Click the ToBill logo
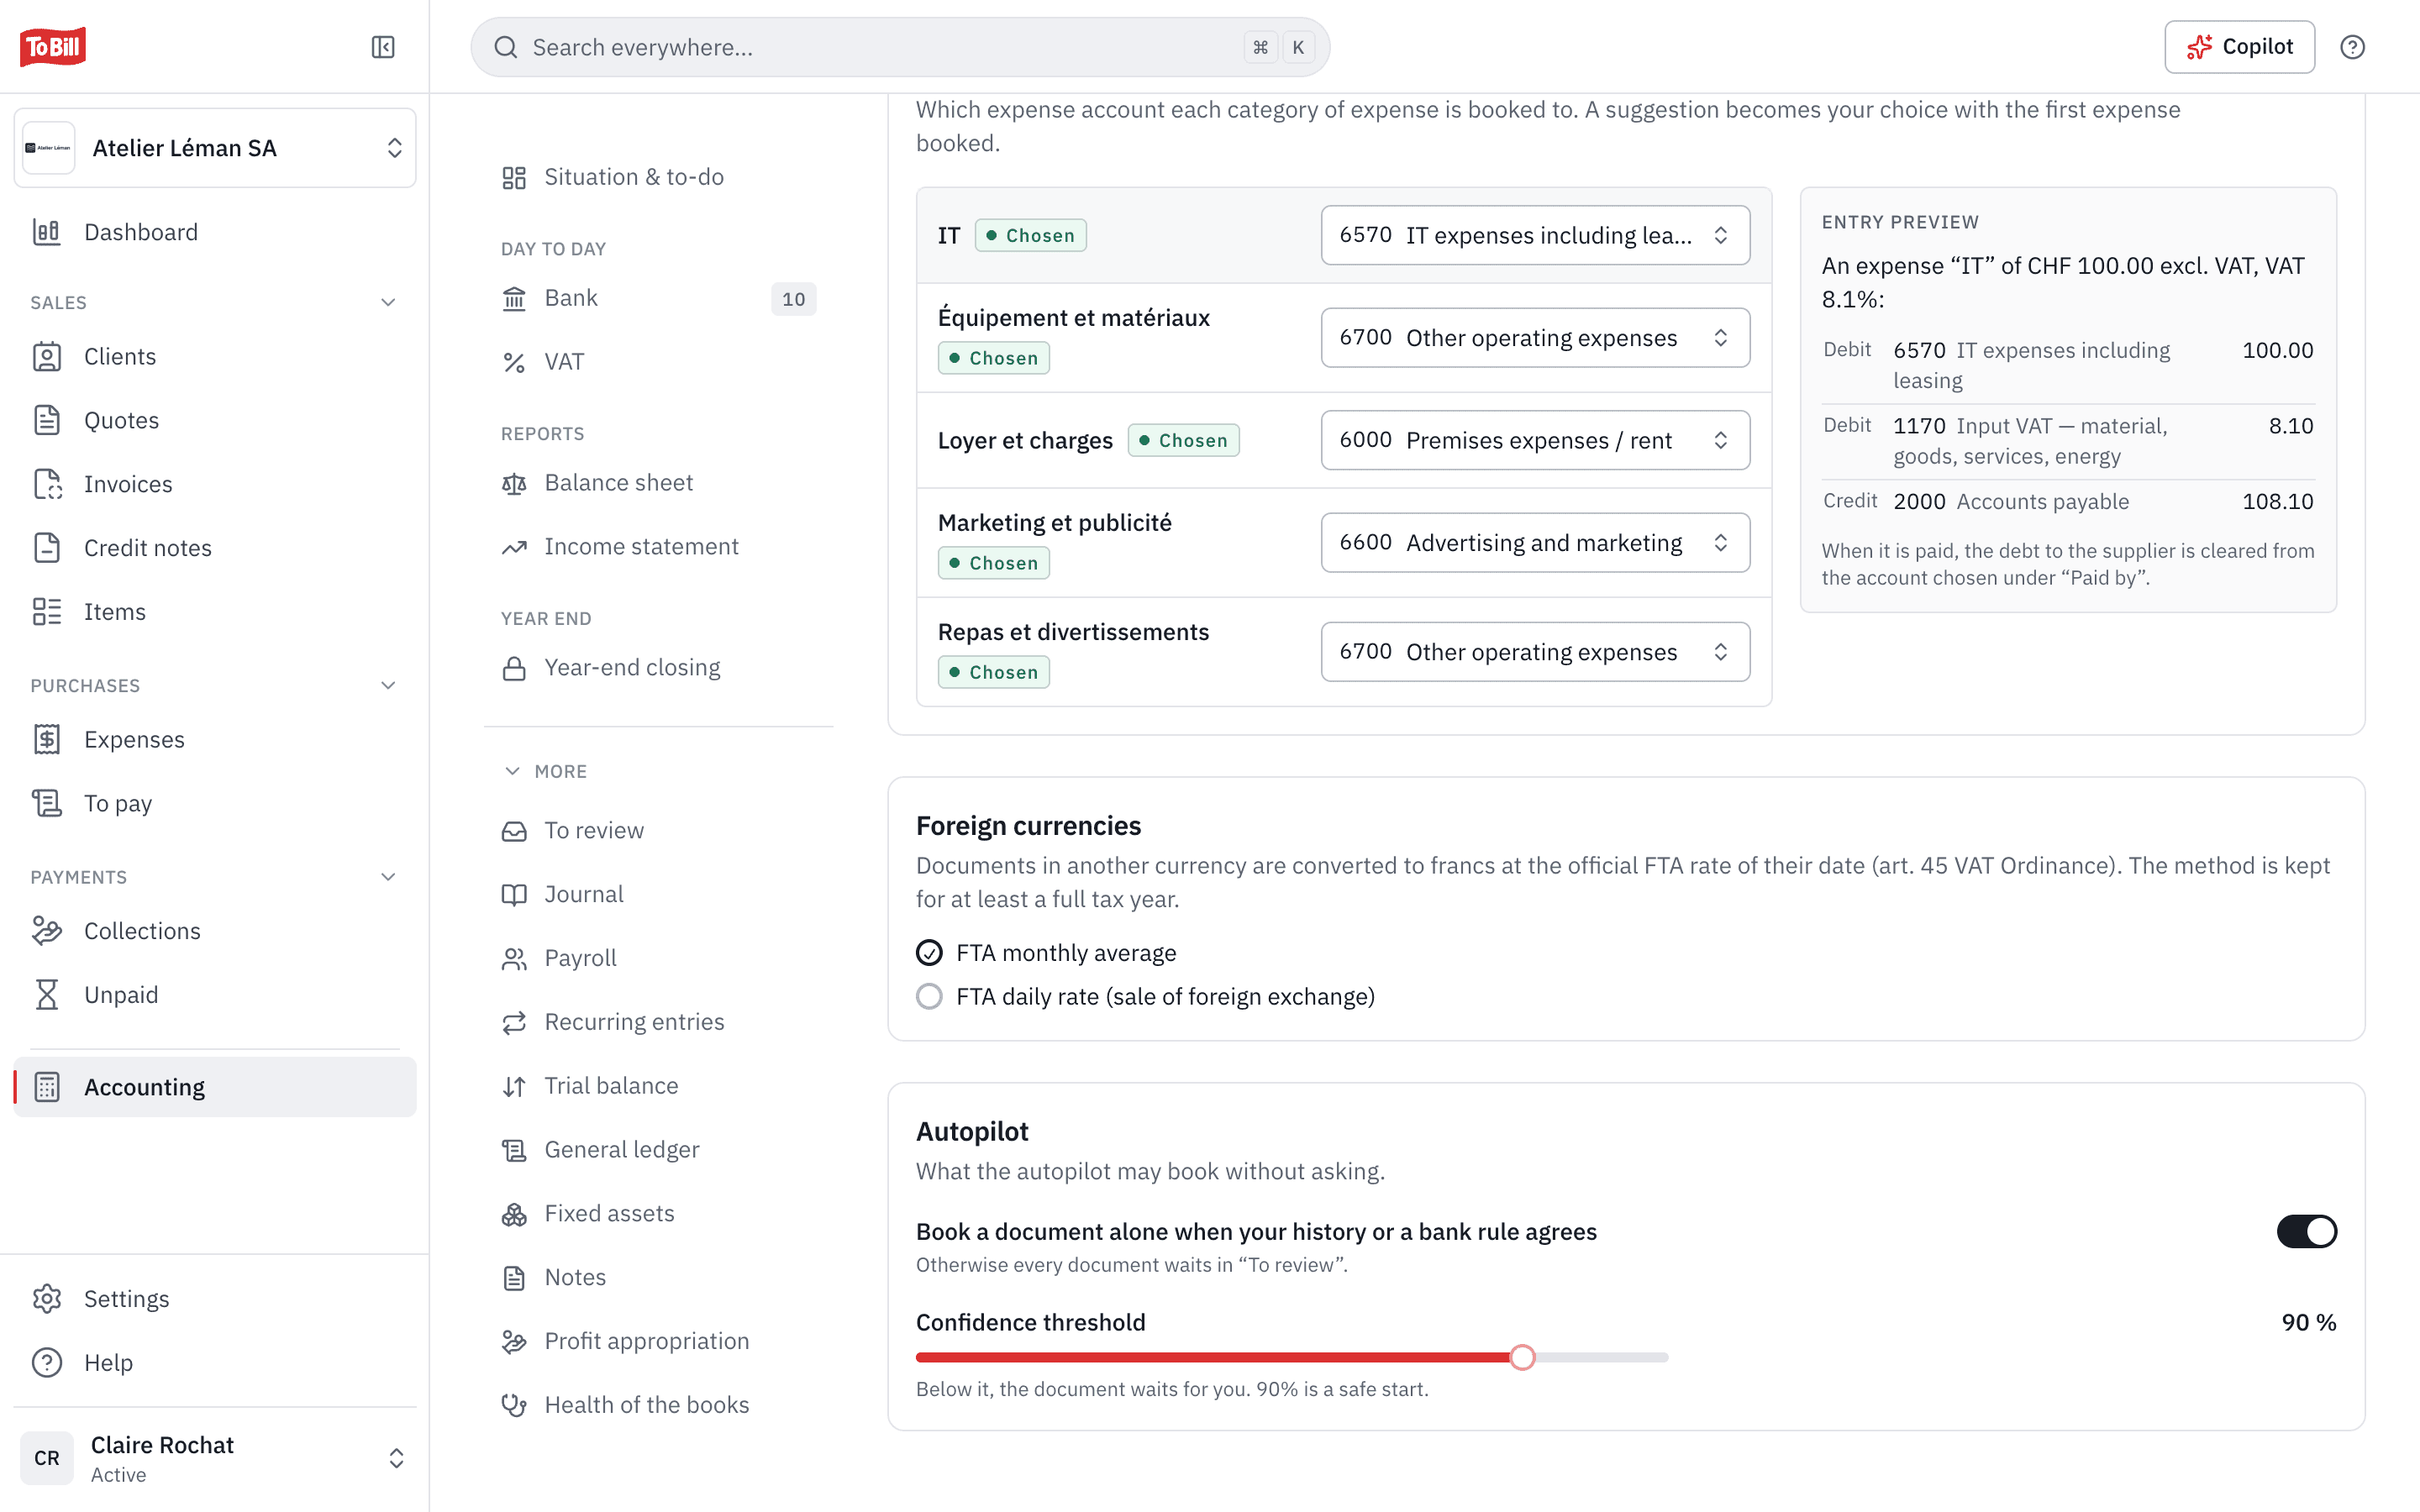 click(53, 47)
